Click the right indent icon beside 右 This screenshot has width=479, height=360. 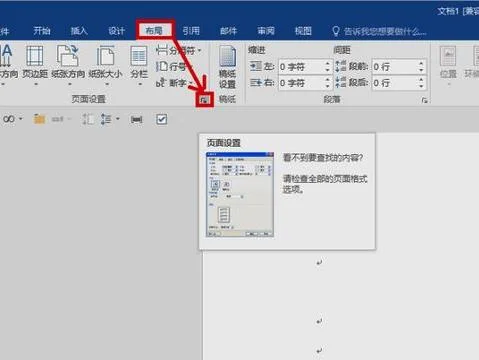[256, 82]
